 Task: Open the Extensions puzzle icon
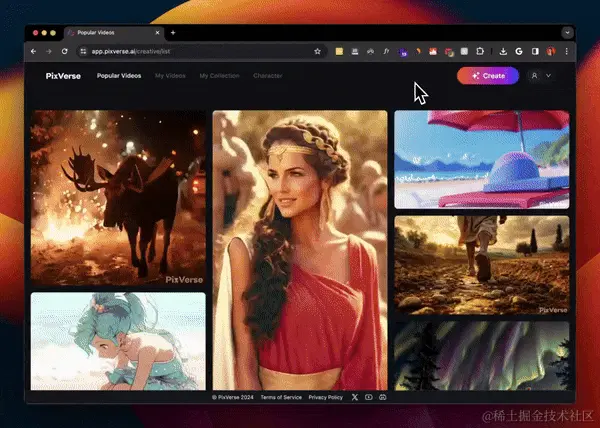[480, 51]
